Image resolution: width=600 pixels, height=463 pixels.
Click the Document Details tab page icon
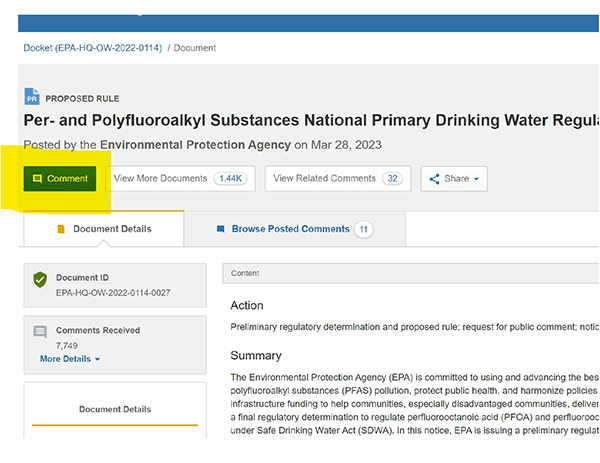pos(61,229)
